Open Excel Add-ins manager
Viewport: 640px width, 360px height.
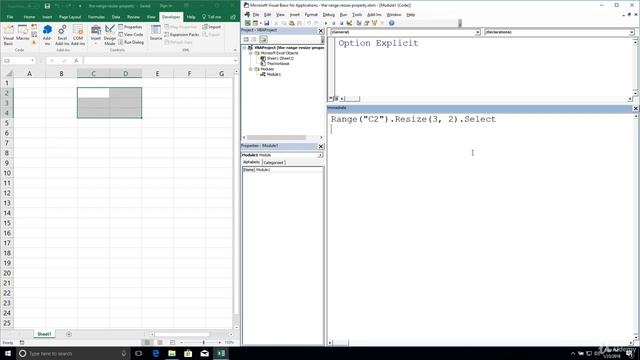point(62,35)
